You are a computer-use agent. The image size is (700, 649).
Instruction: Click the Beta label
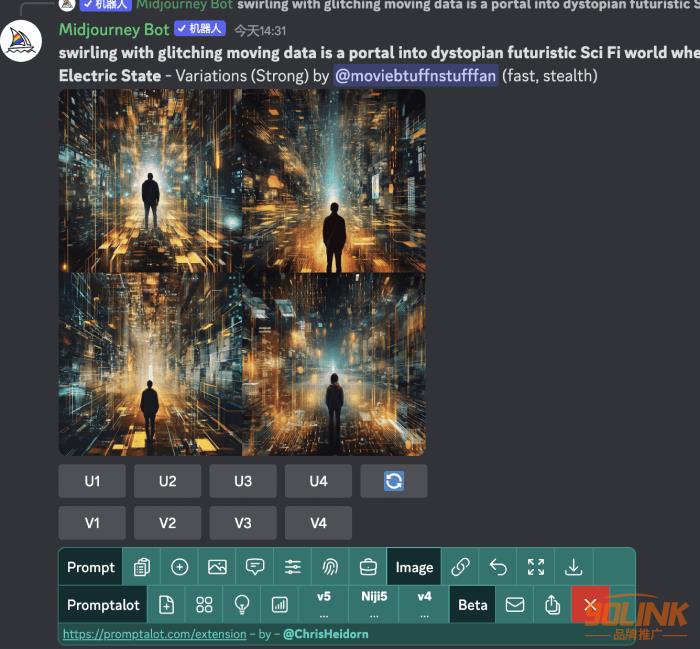pyautogui.click(x=472, y=605)
